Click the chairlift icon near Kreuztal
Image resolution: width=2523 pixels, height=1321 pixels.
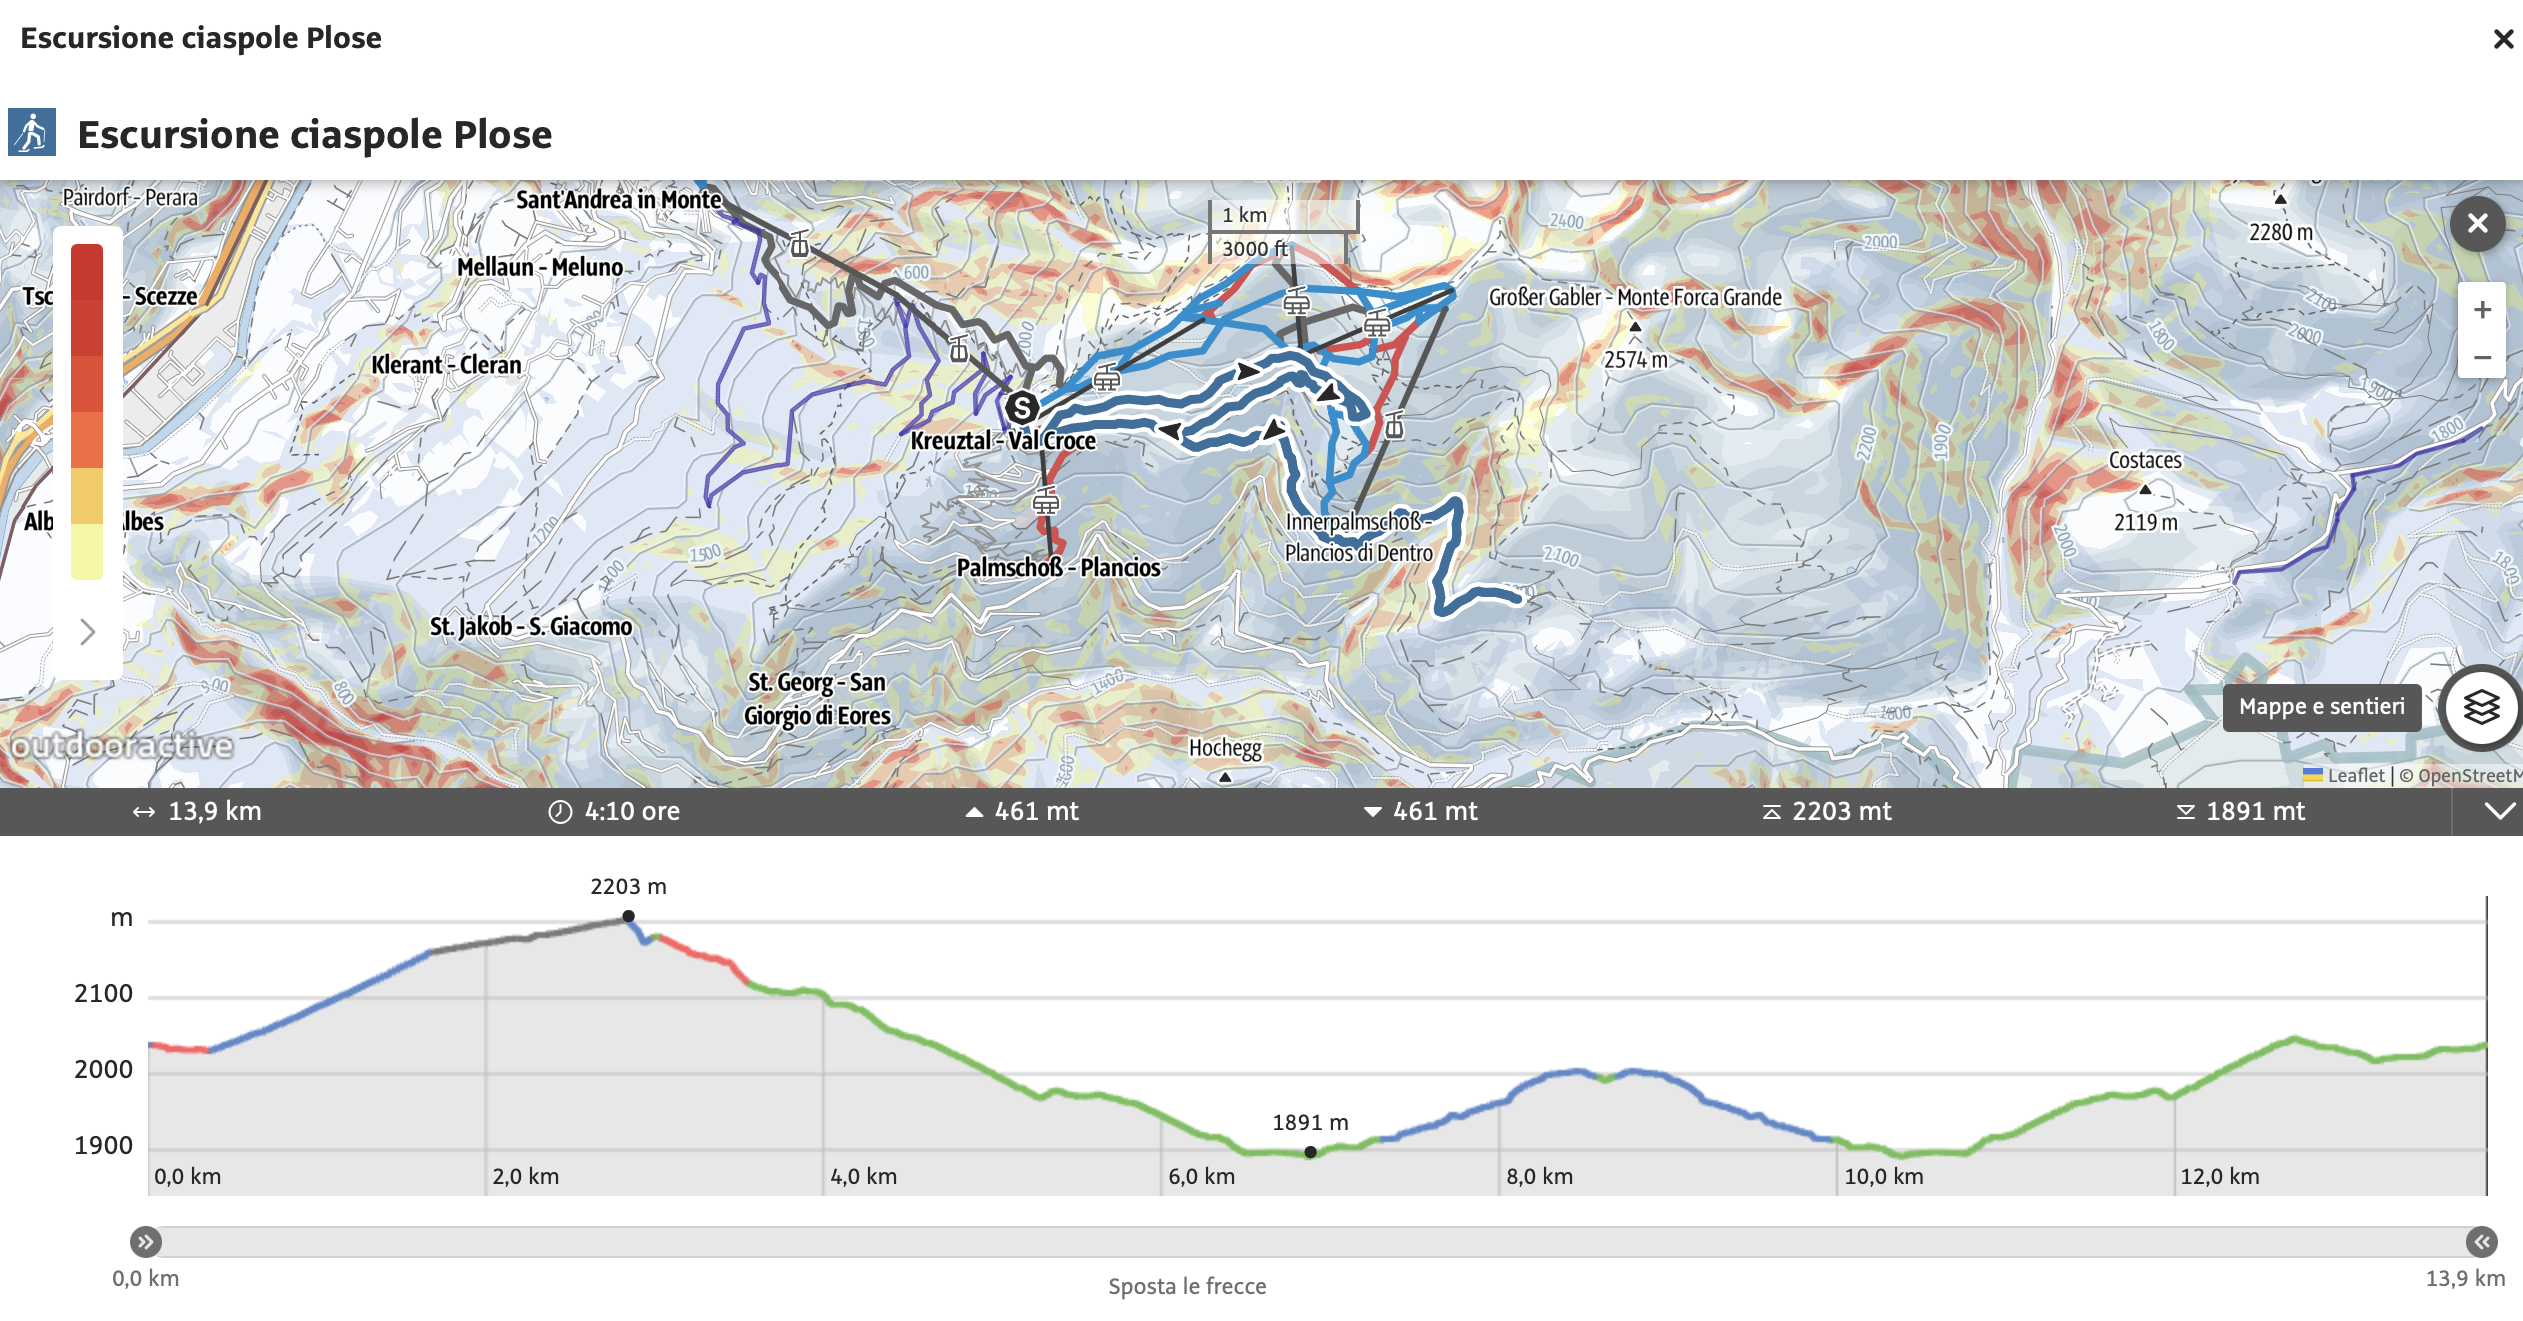[x=1106, y=378]
